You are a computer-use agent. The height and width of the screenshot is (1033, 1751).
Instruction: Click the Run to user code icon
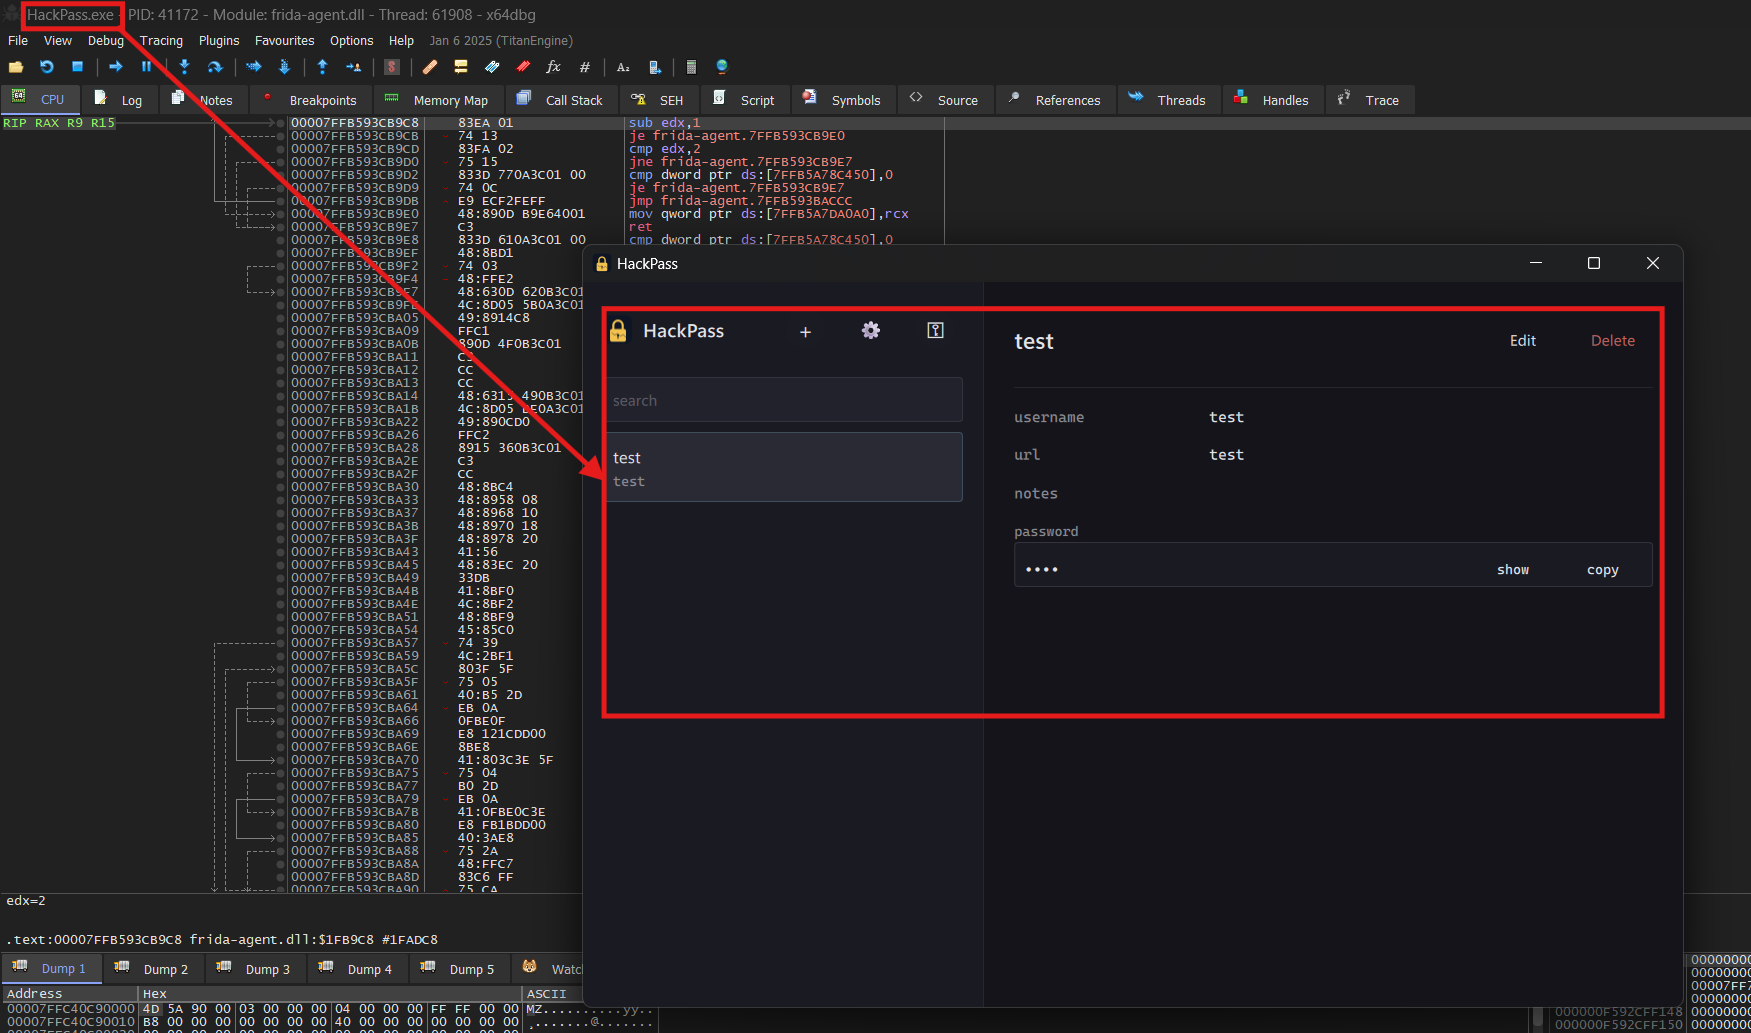pyautogui.click(x=353, y=67)
